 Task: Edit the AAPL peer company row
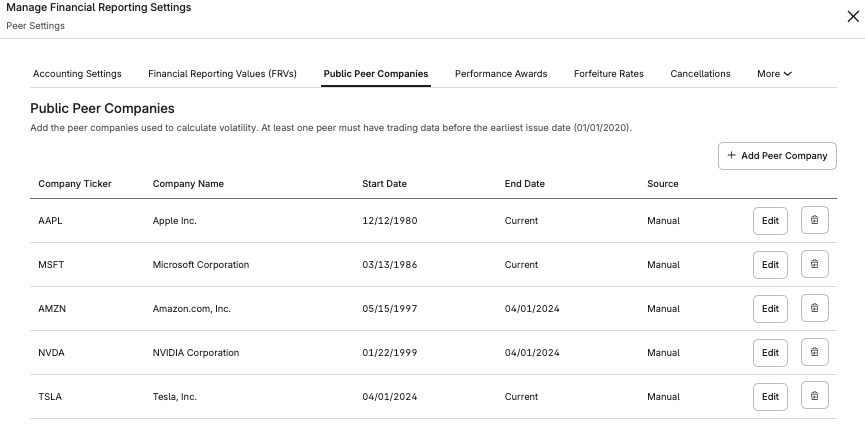pos(770,221)
